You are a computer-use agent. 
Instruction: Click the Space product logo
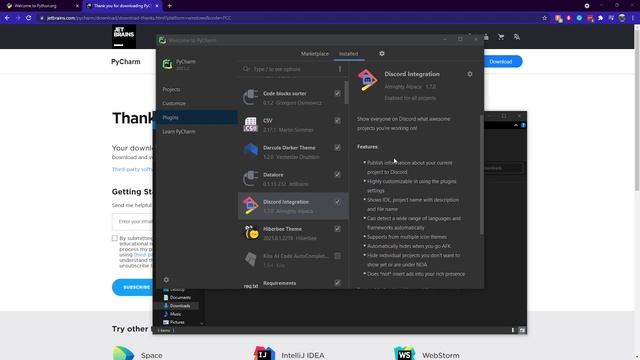(x=123, y=353)
